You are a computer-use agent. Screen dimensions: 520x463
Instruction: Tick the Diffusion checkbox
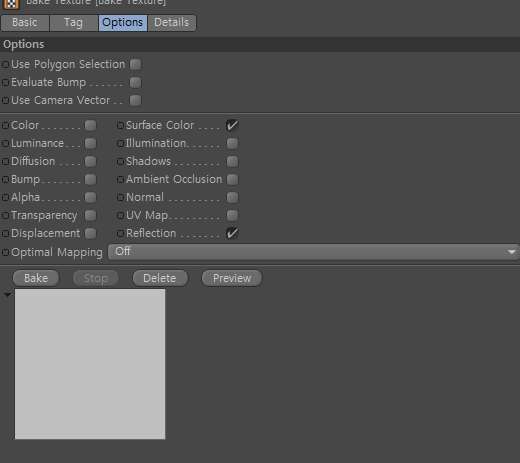point(90,161)
